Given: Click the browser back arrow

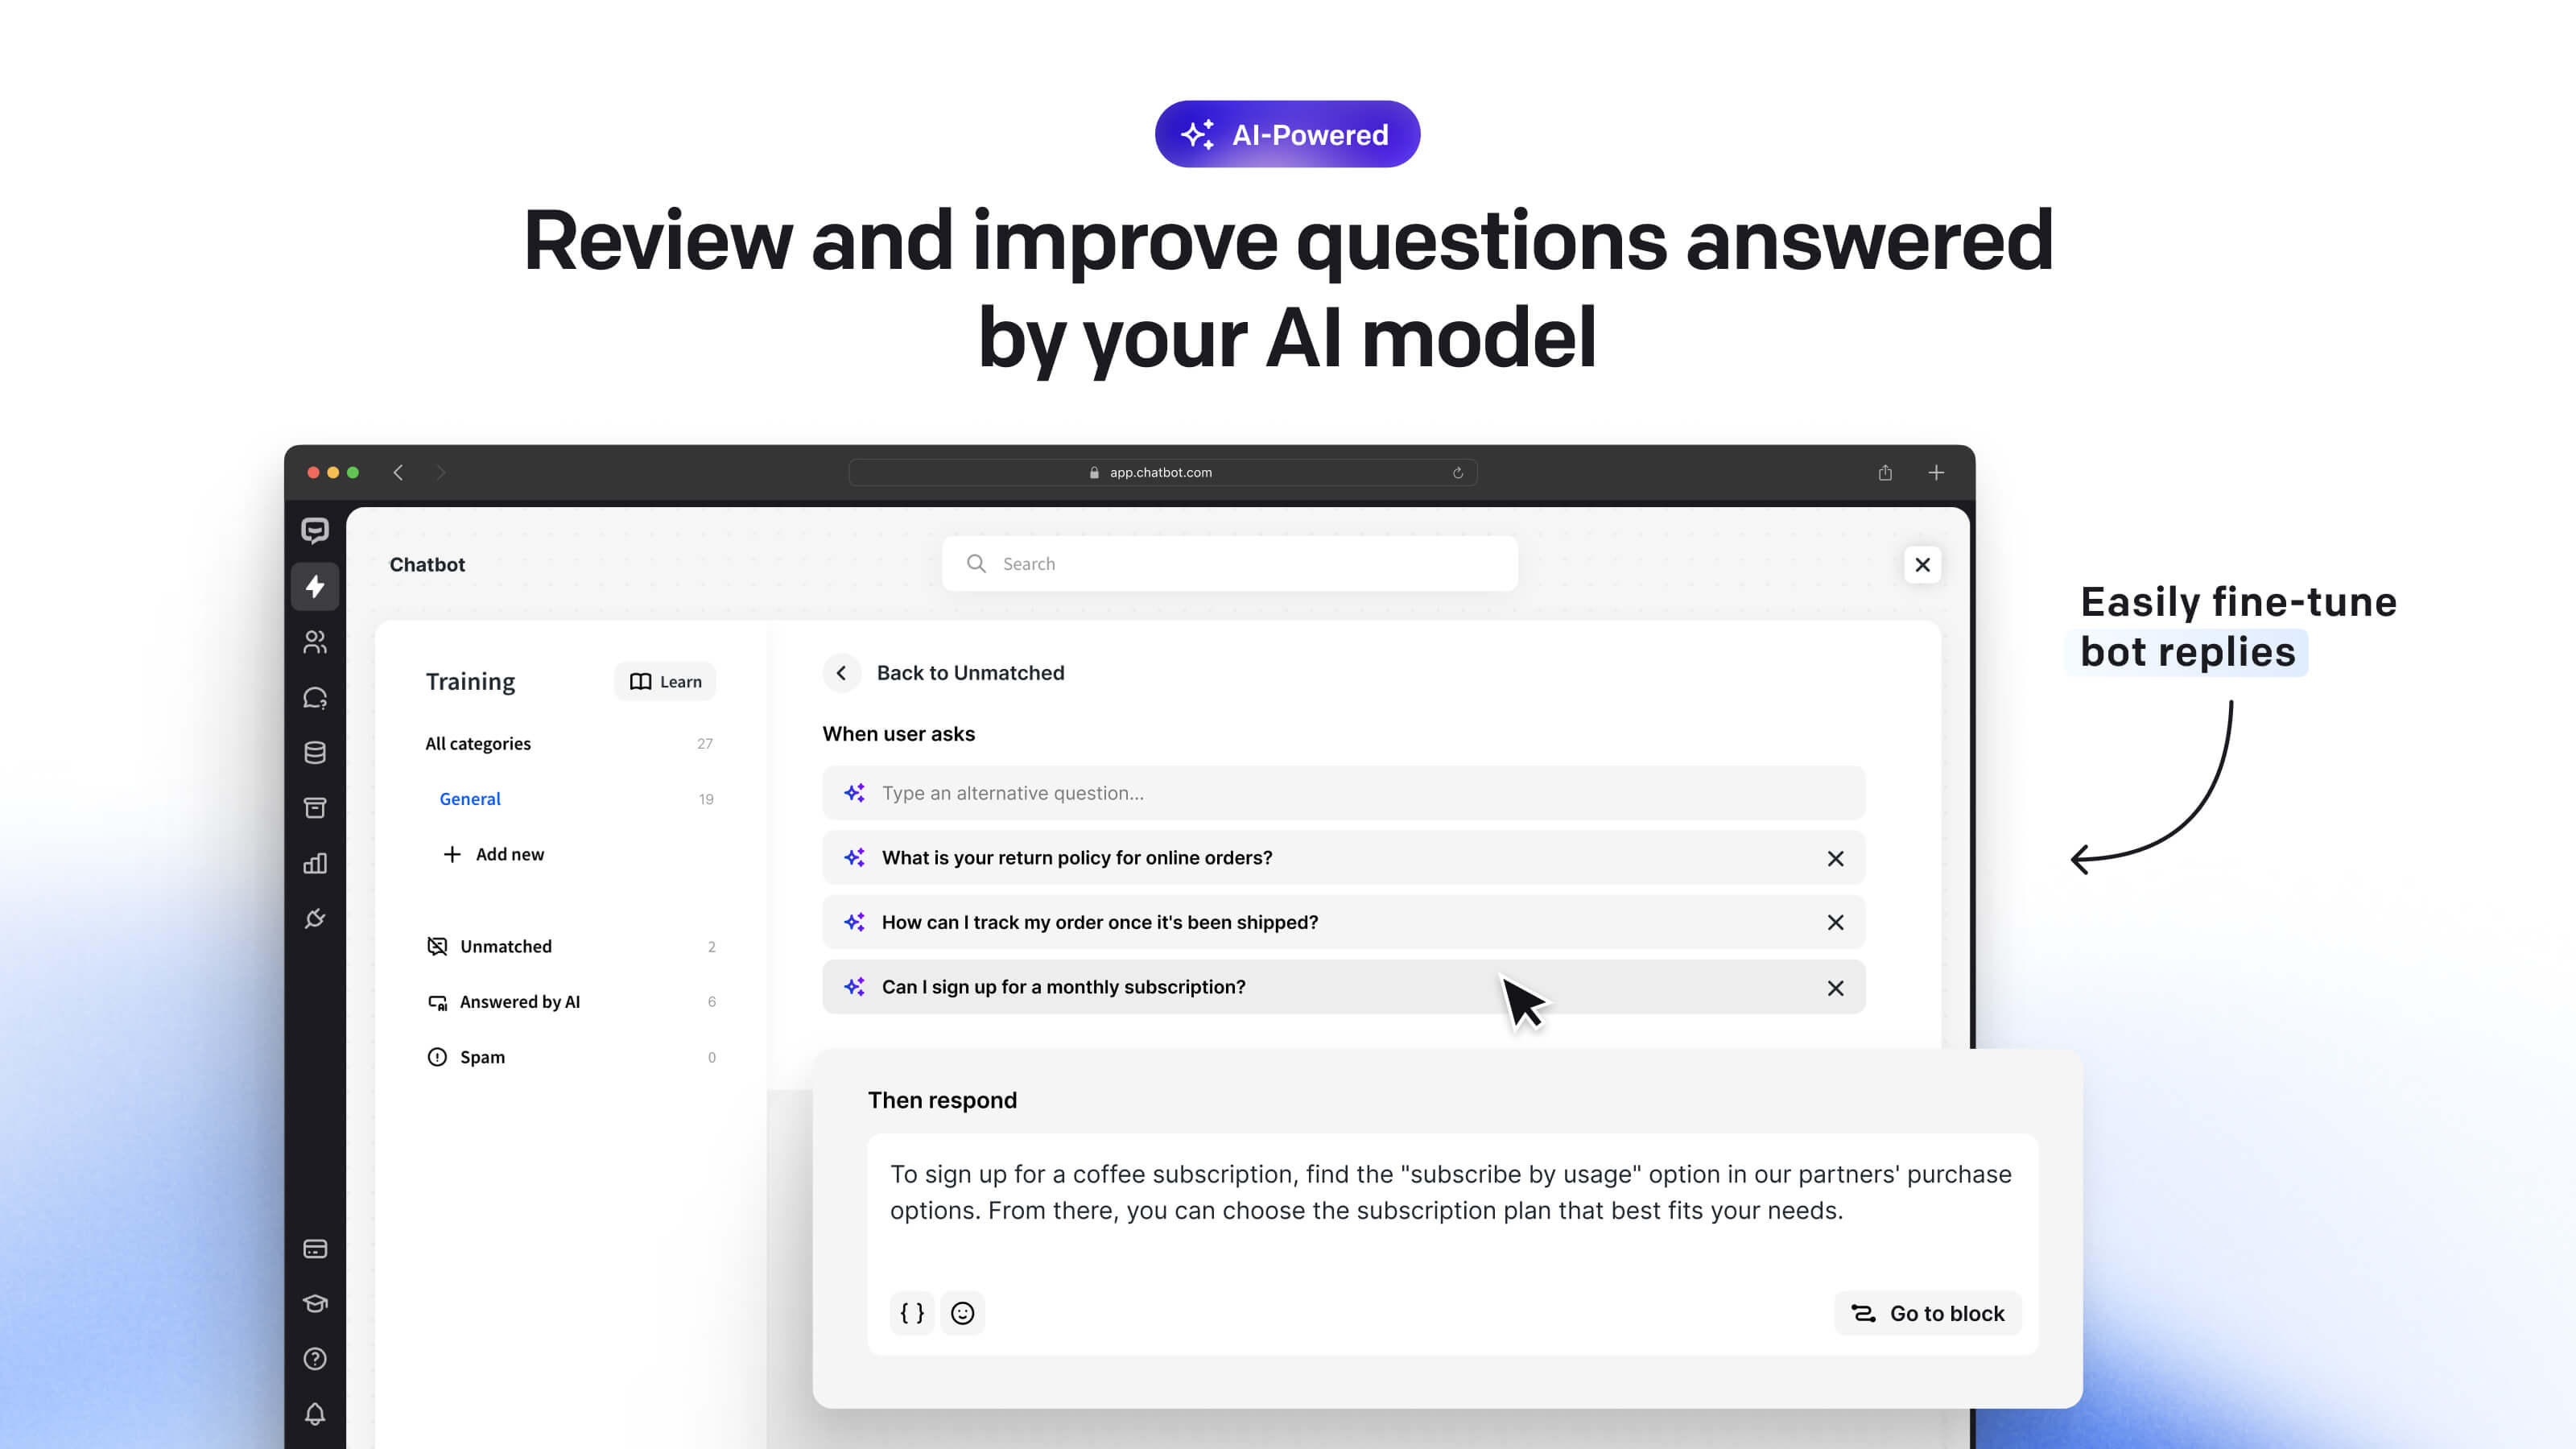Looking at the screenshot, I should click(x=398, y=472).
